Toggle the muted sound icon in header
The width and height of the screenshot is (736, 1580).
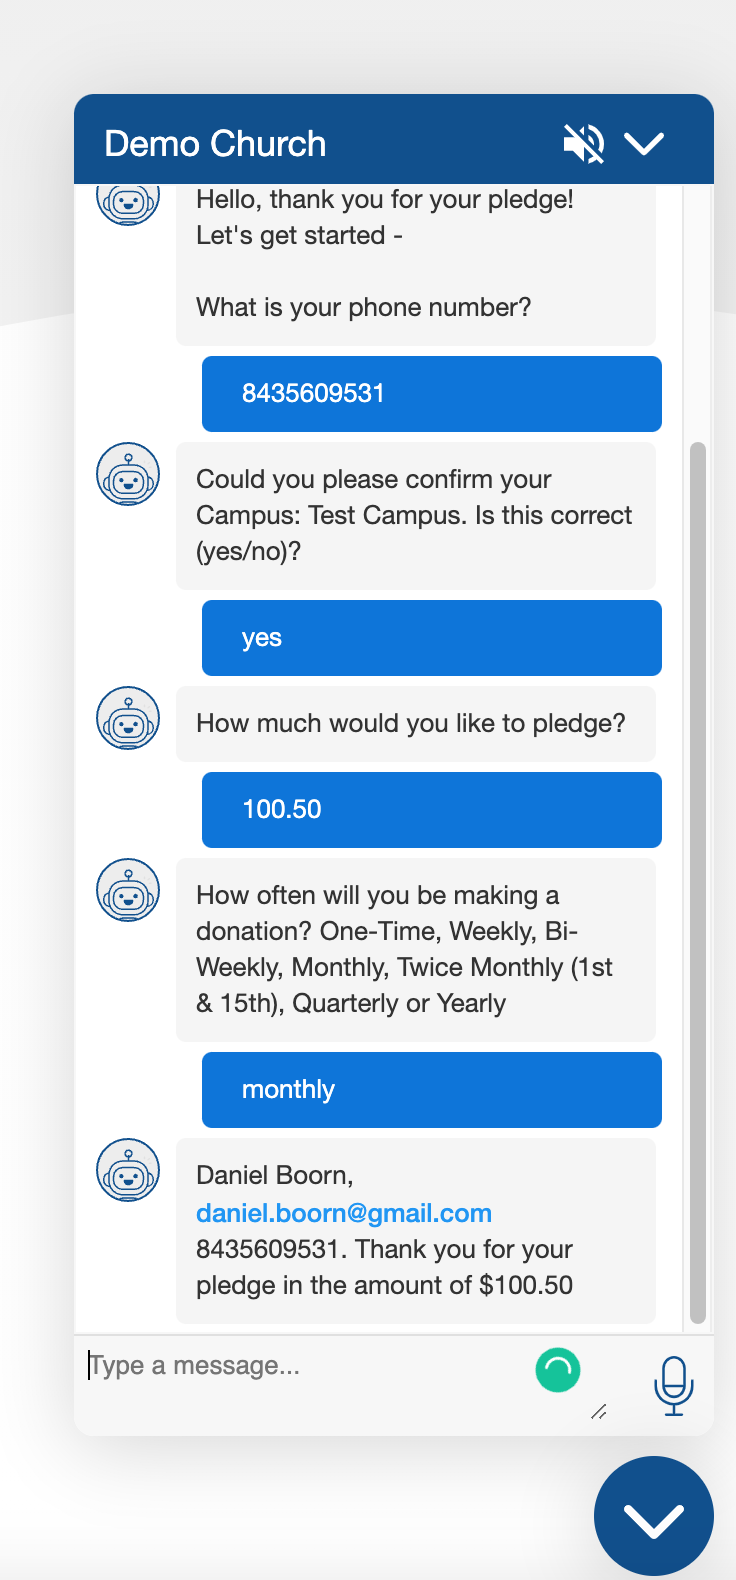[x=584, y=143]
